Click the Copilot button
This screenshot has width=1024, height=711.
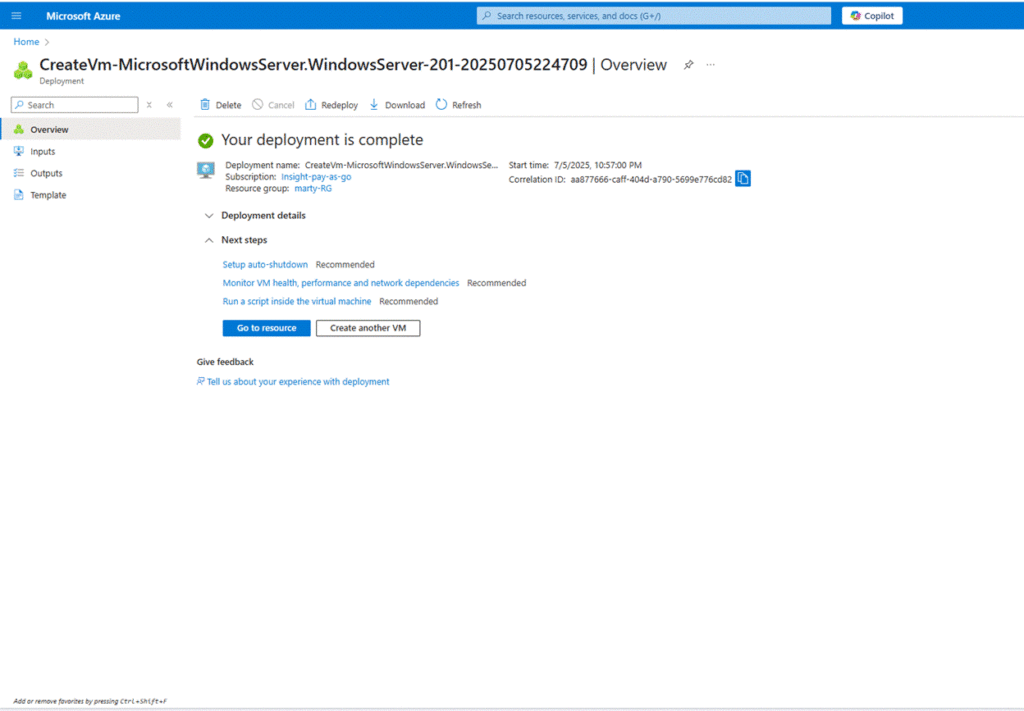tap(872, 16)
